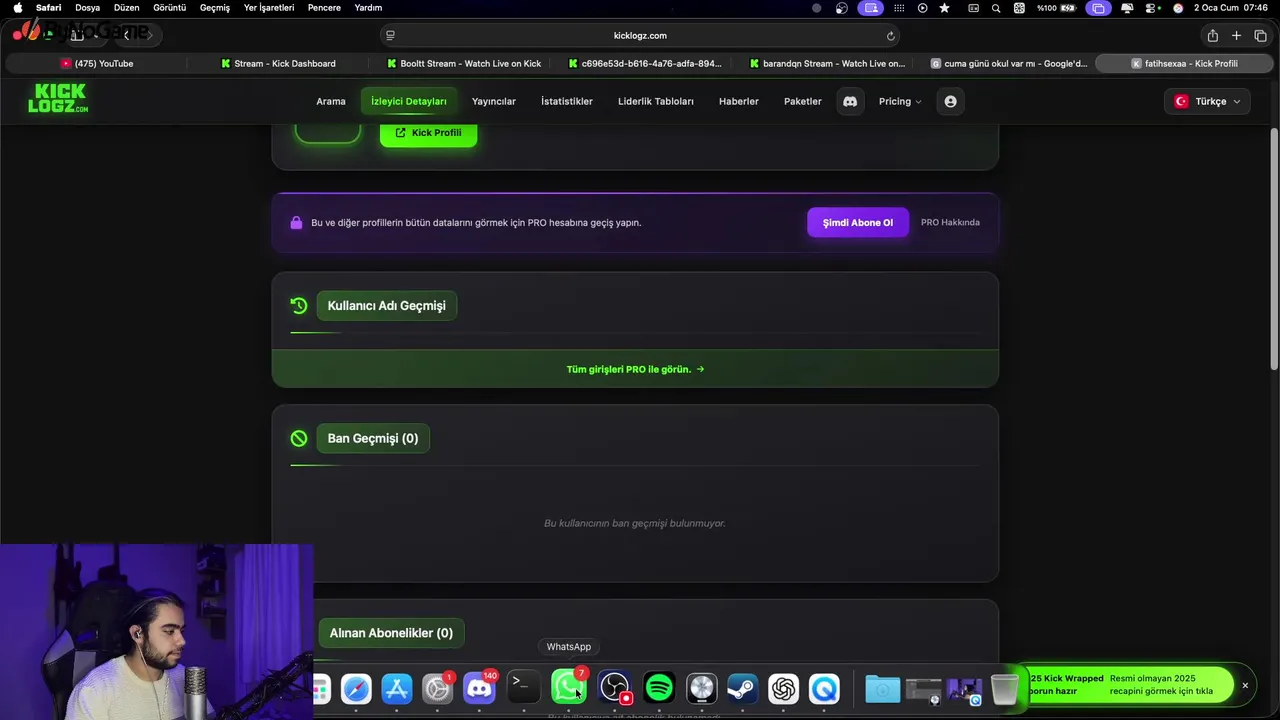1280x720 pixels.
Task: Open the user account icon in navbar
Action: 950,101
